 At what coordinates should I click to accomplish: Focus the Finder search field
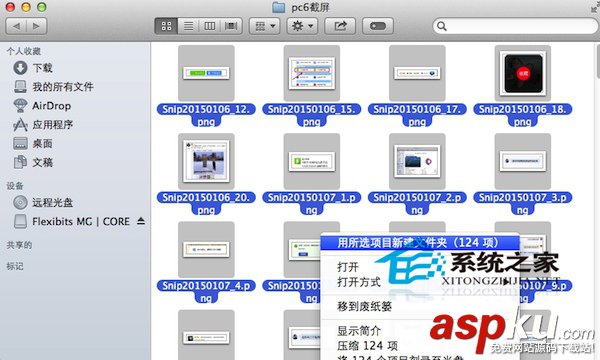tap(515, 26)
